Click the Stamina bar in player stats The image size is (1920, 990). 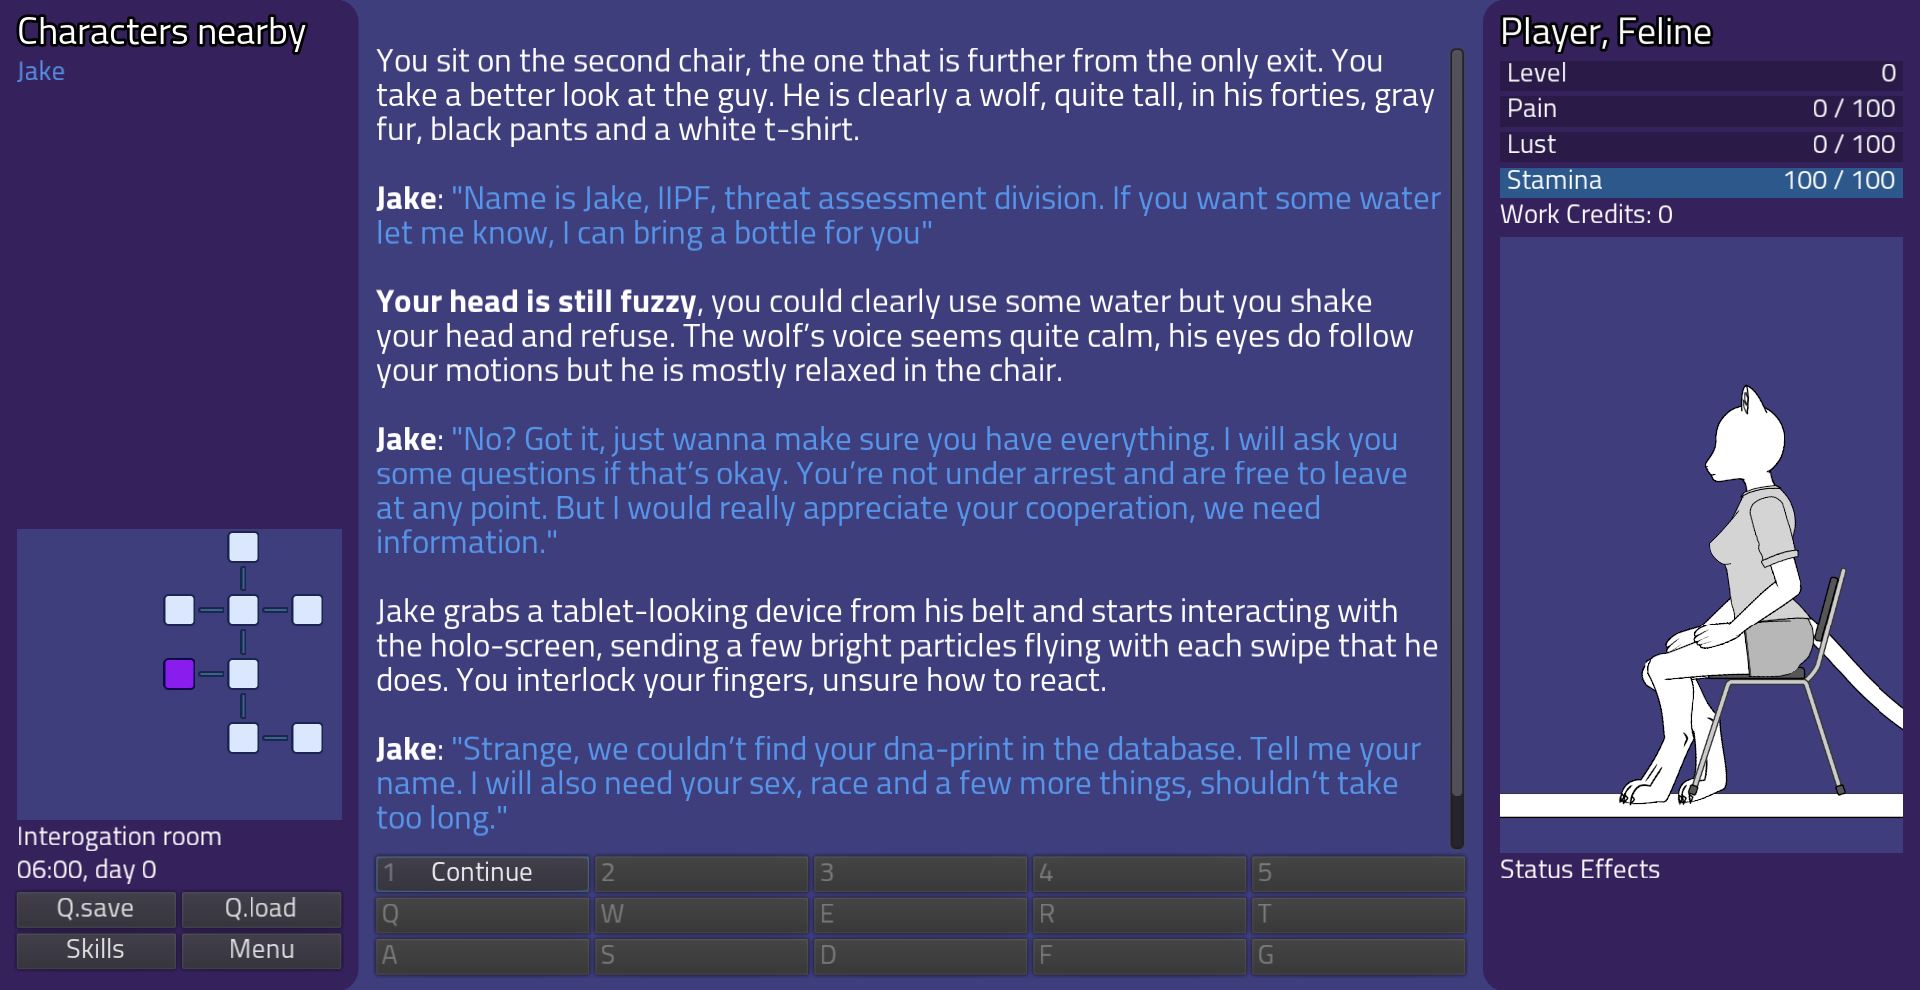pos(1700,181)
